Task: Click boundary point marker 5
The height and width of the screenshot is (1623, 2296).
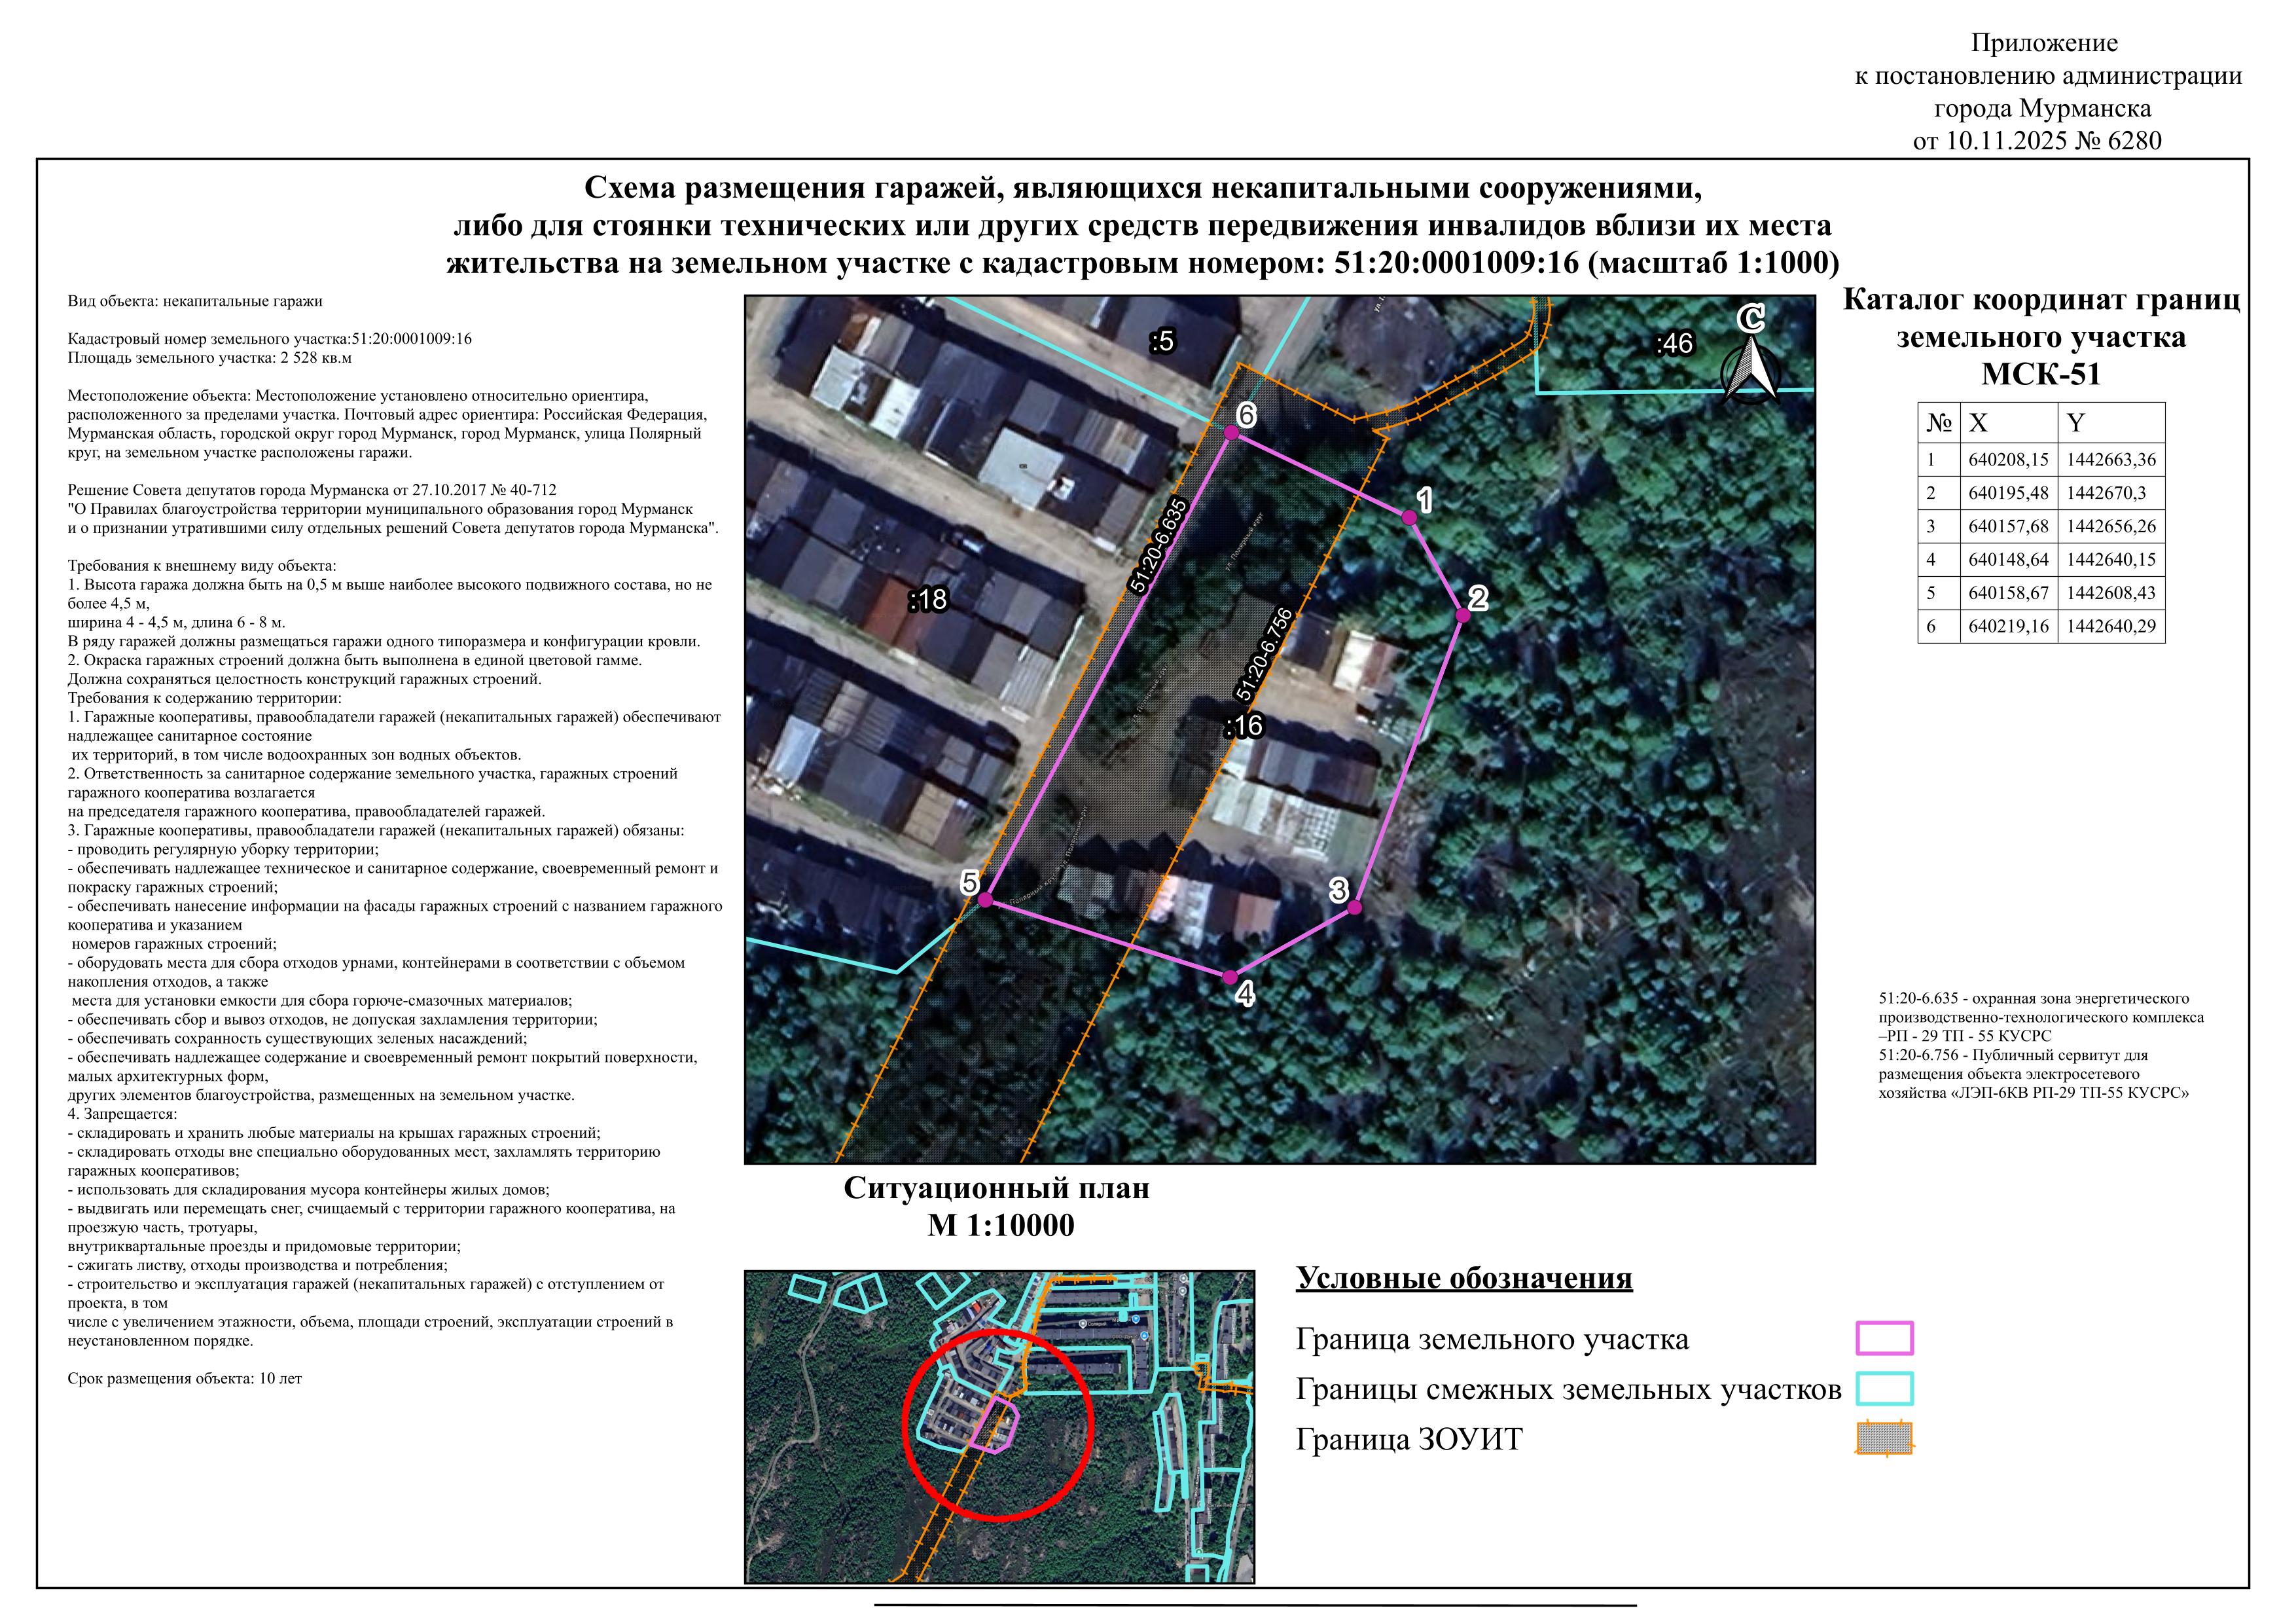Action: (985, 900)
